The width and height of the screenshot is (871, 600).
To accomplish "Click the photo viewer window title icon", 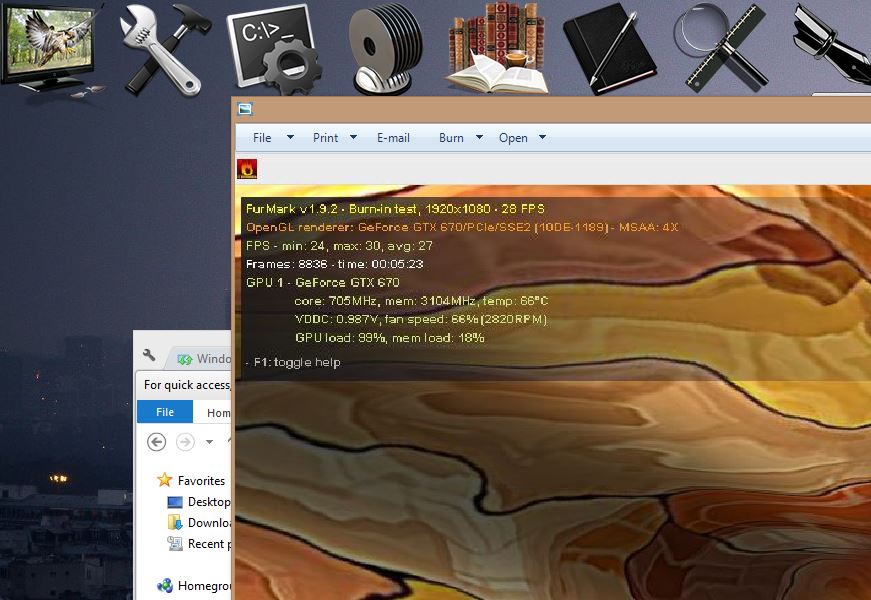I will [245, 109].
